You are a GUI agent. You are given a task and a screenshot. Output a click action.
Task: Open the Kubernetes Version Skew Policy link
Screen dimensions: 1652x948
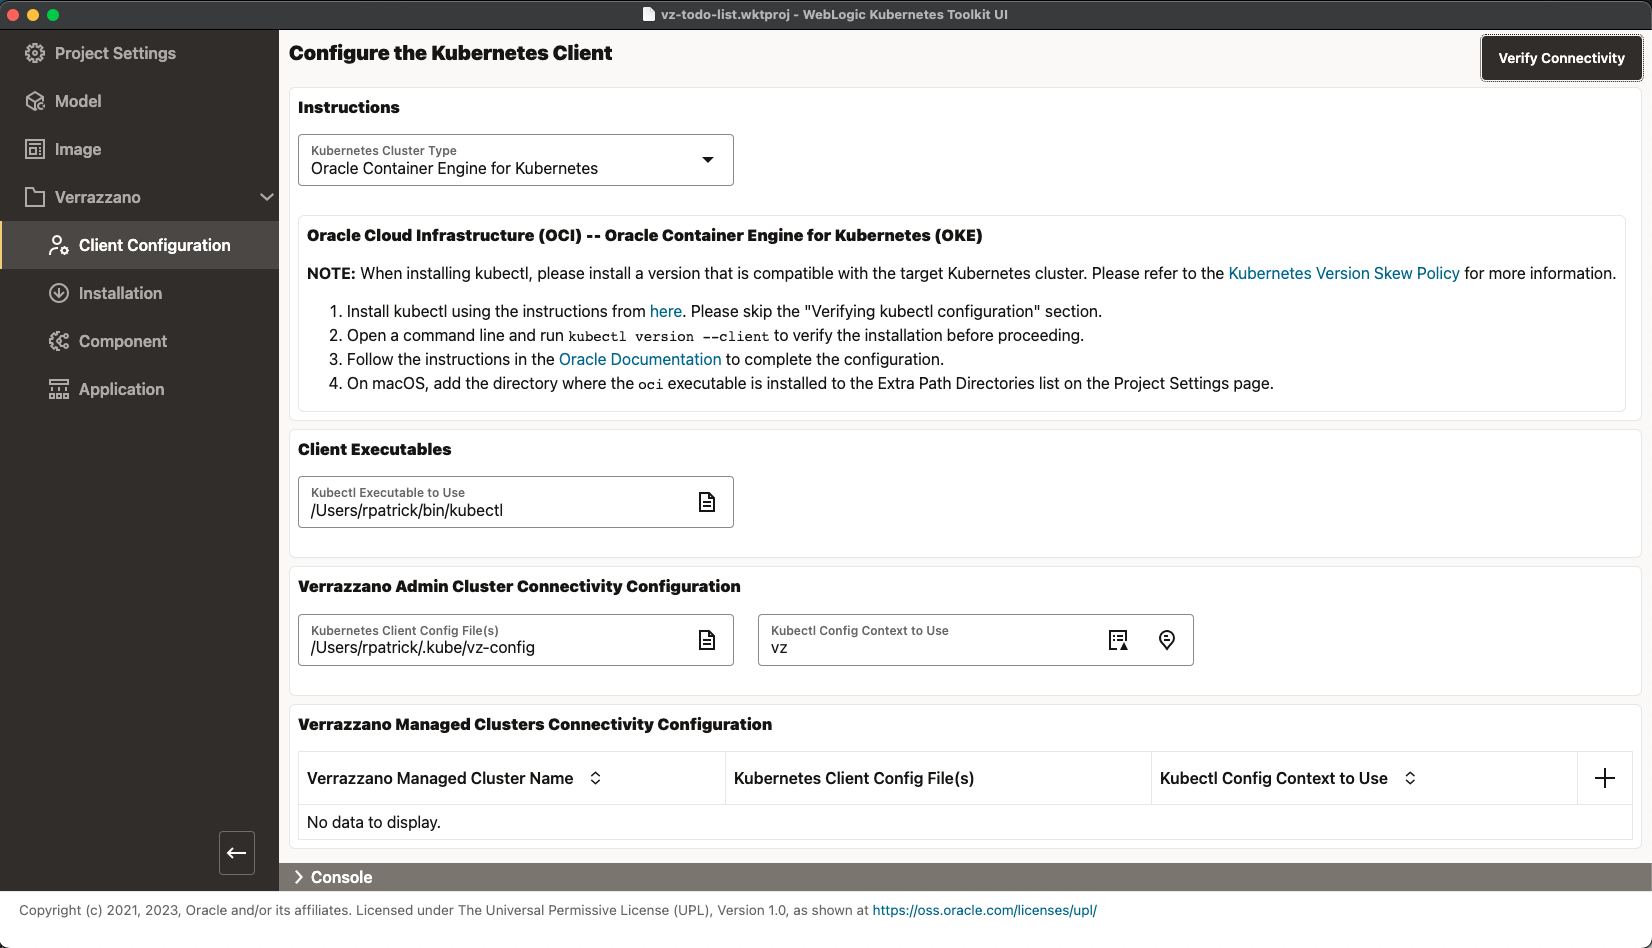1343,273
